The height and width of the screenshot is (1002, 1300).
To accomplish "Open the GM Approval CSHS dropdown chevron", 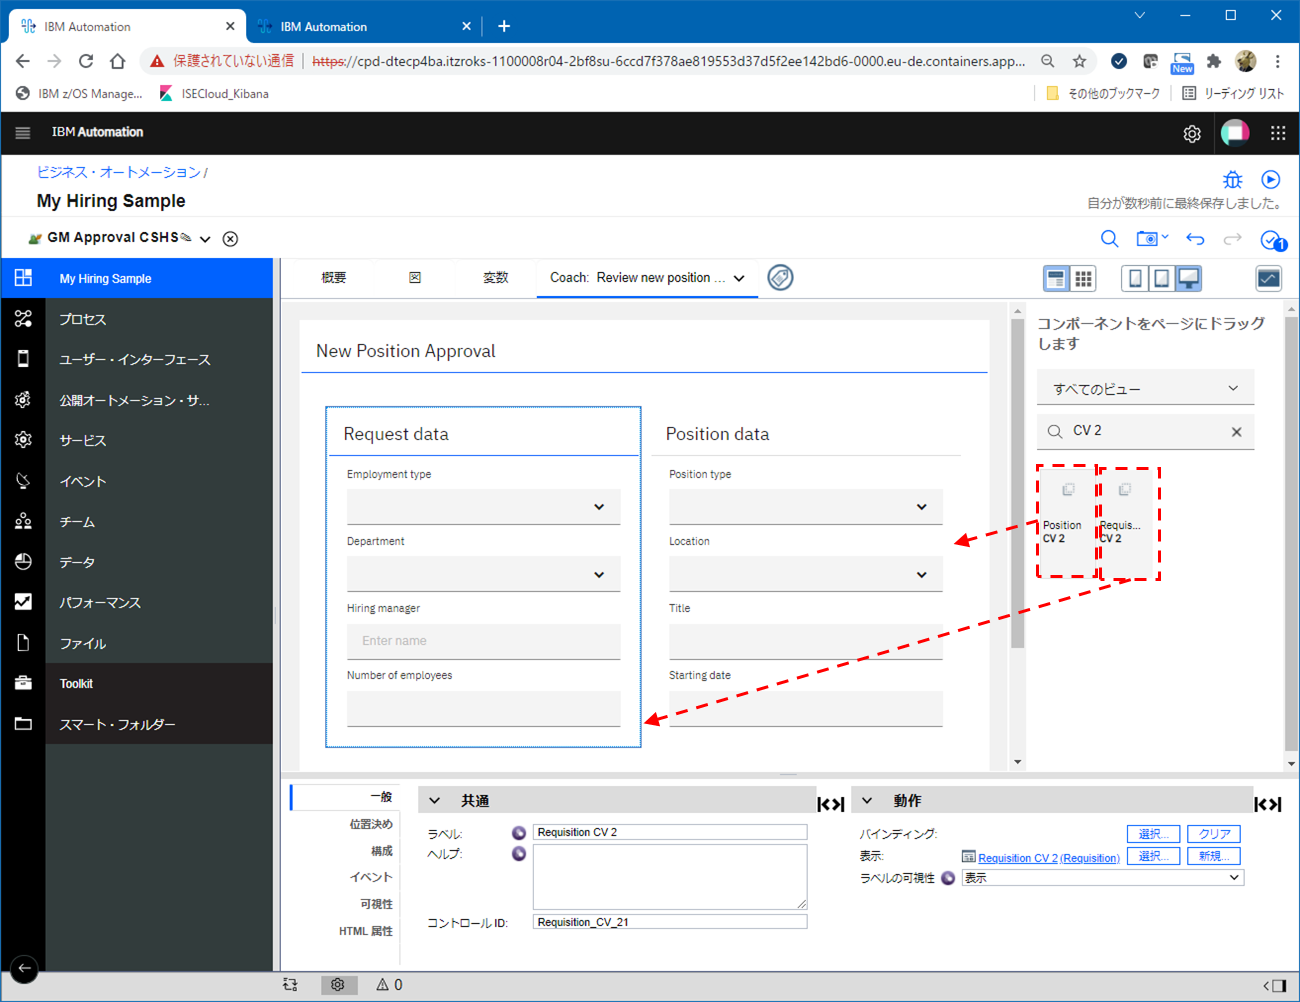I will pos(205,239).
